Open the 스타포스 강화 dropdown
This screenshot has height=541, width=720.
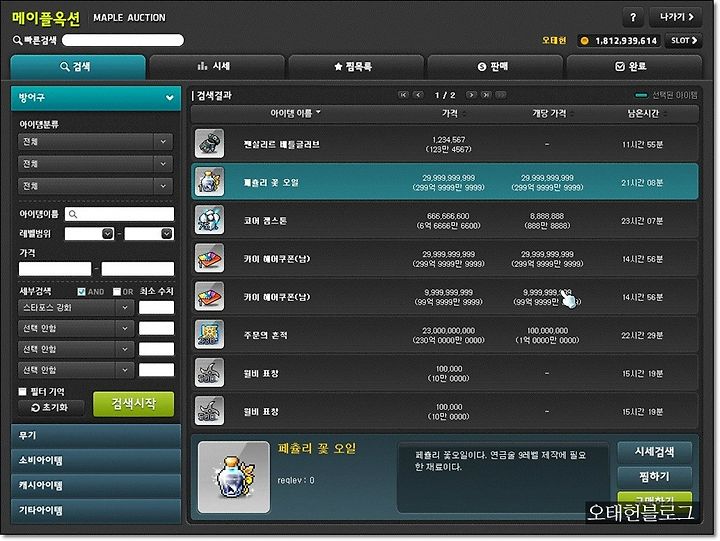[76, 307]
